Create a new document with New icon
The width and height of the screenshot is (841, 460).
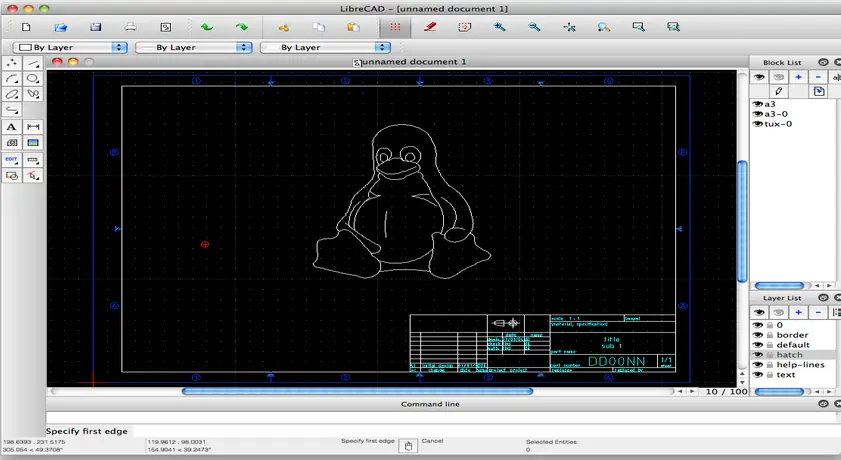pyautogui.click(x=26, y=27)
